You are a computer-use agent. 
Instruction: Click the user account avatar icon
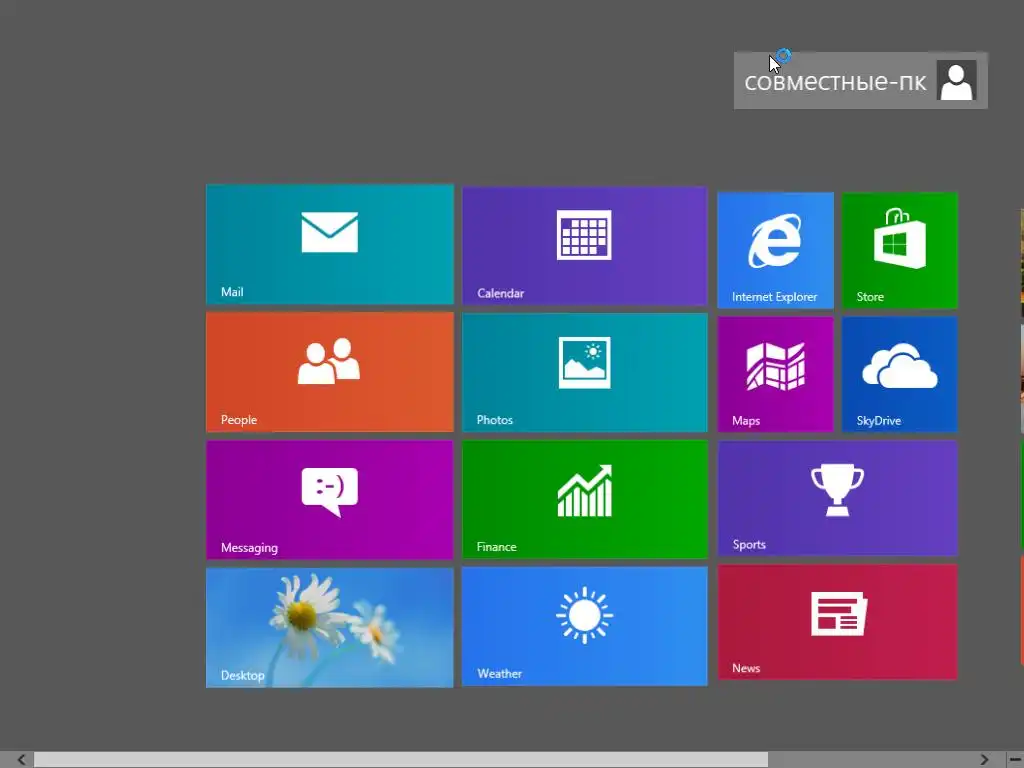[x=956, y=80]
